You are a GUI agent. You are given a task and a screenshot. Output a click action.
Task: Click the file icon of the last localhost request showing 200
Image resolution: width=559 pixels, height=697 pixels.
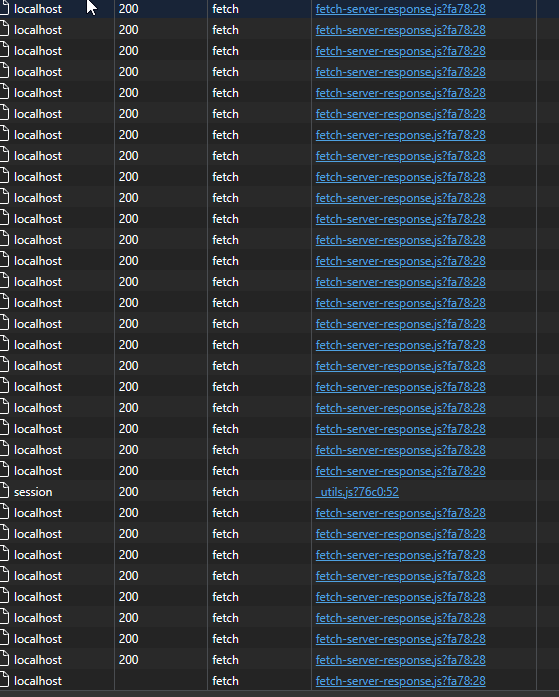(x=4, y=660)
